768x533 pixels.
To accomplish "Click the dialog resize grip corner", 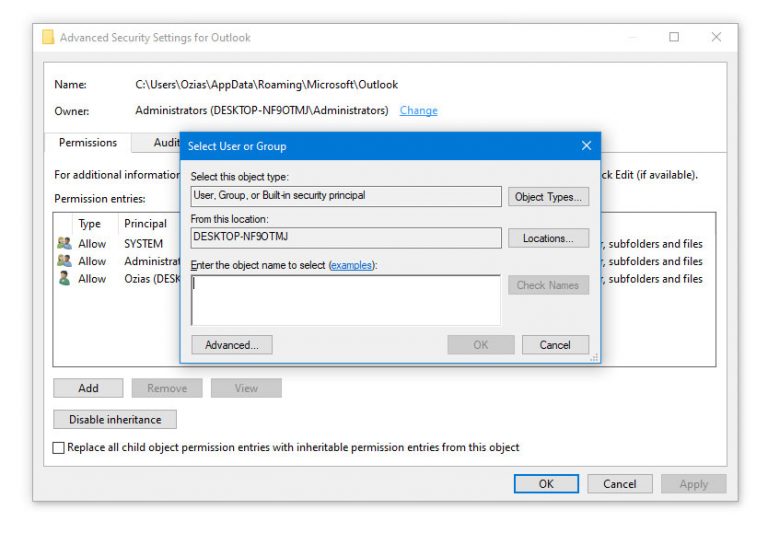I will [x=596, y=356].
